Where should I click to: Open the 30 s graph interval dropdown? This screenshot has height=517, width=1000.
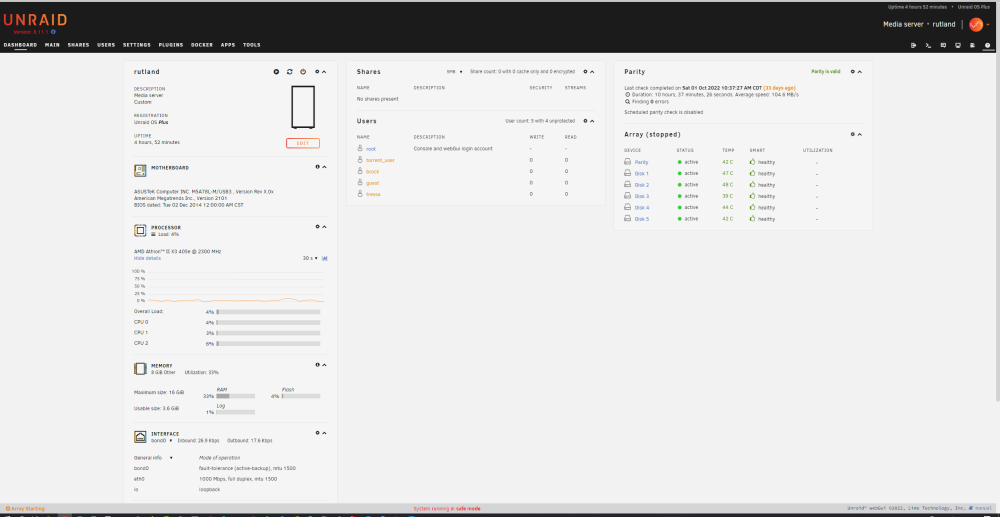(310, 258)
